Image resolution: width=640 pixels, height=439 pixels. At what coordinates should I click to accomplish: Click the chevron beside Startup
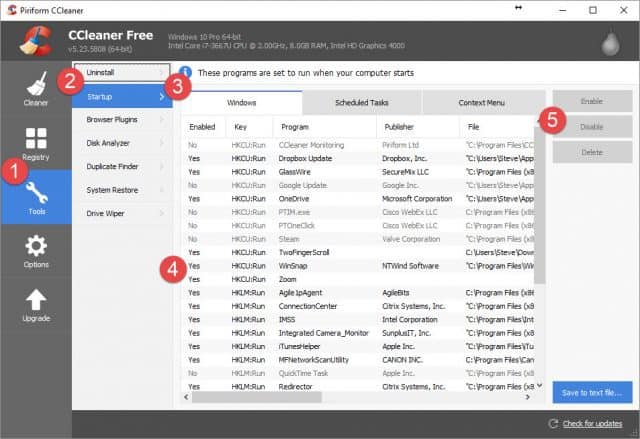(162, 97)
